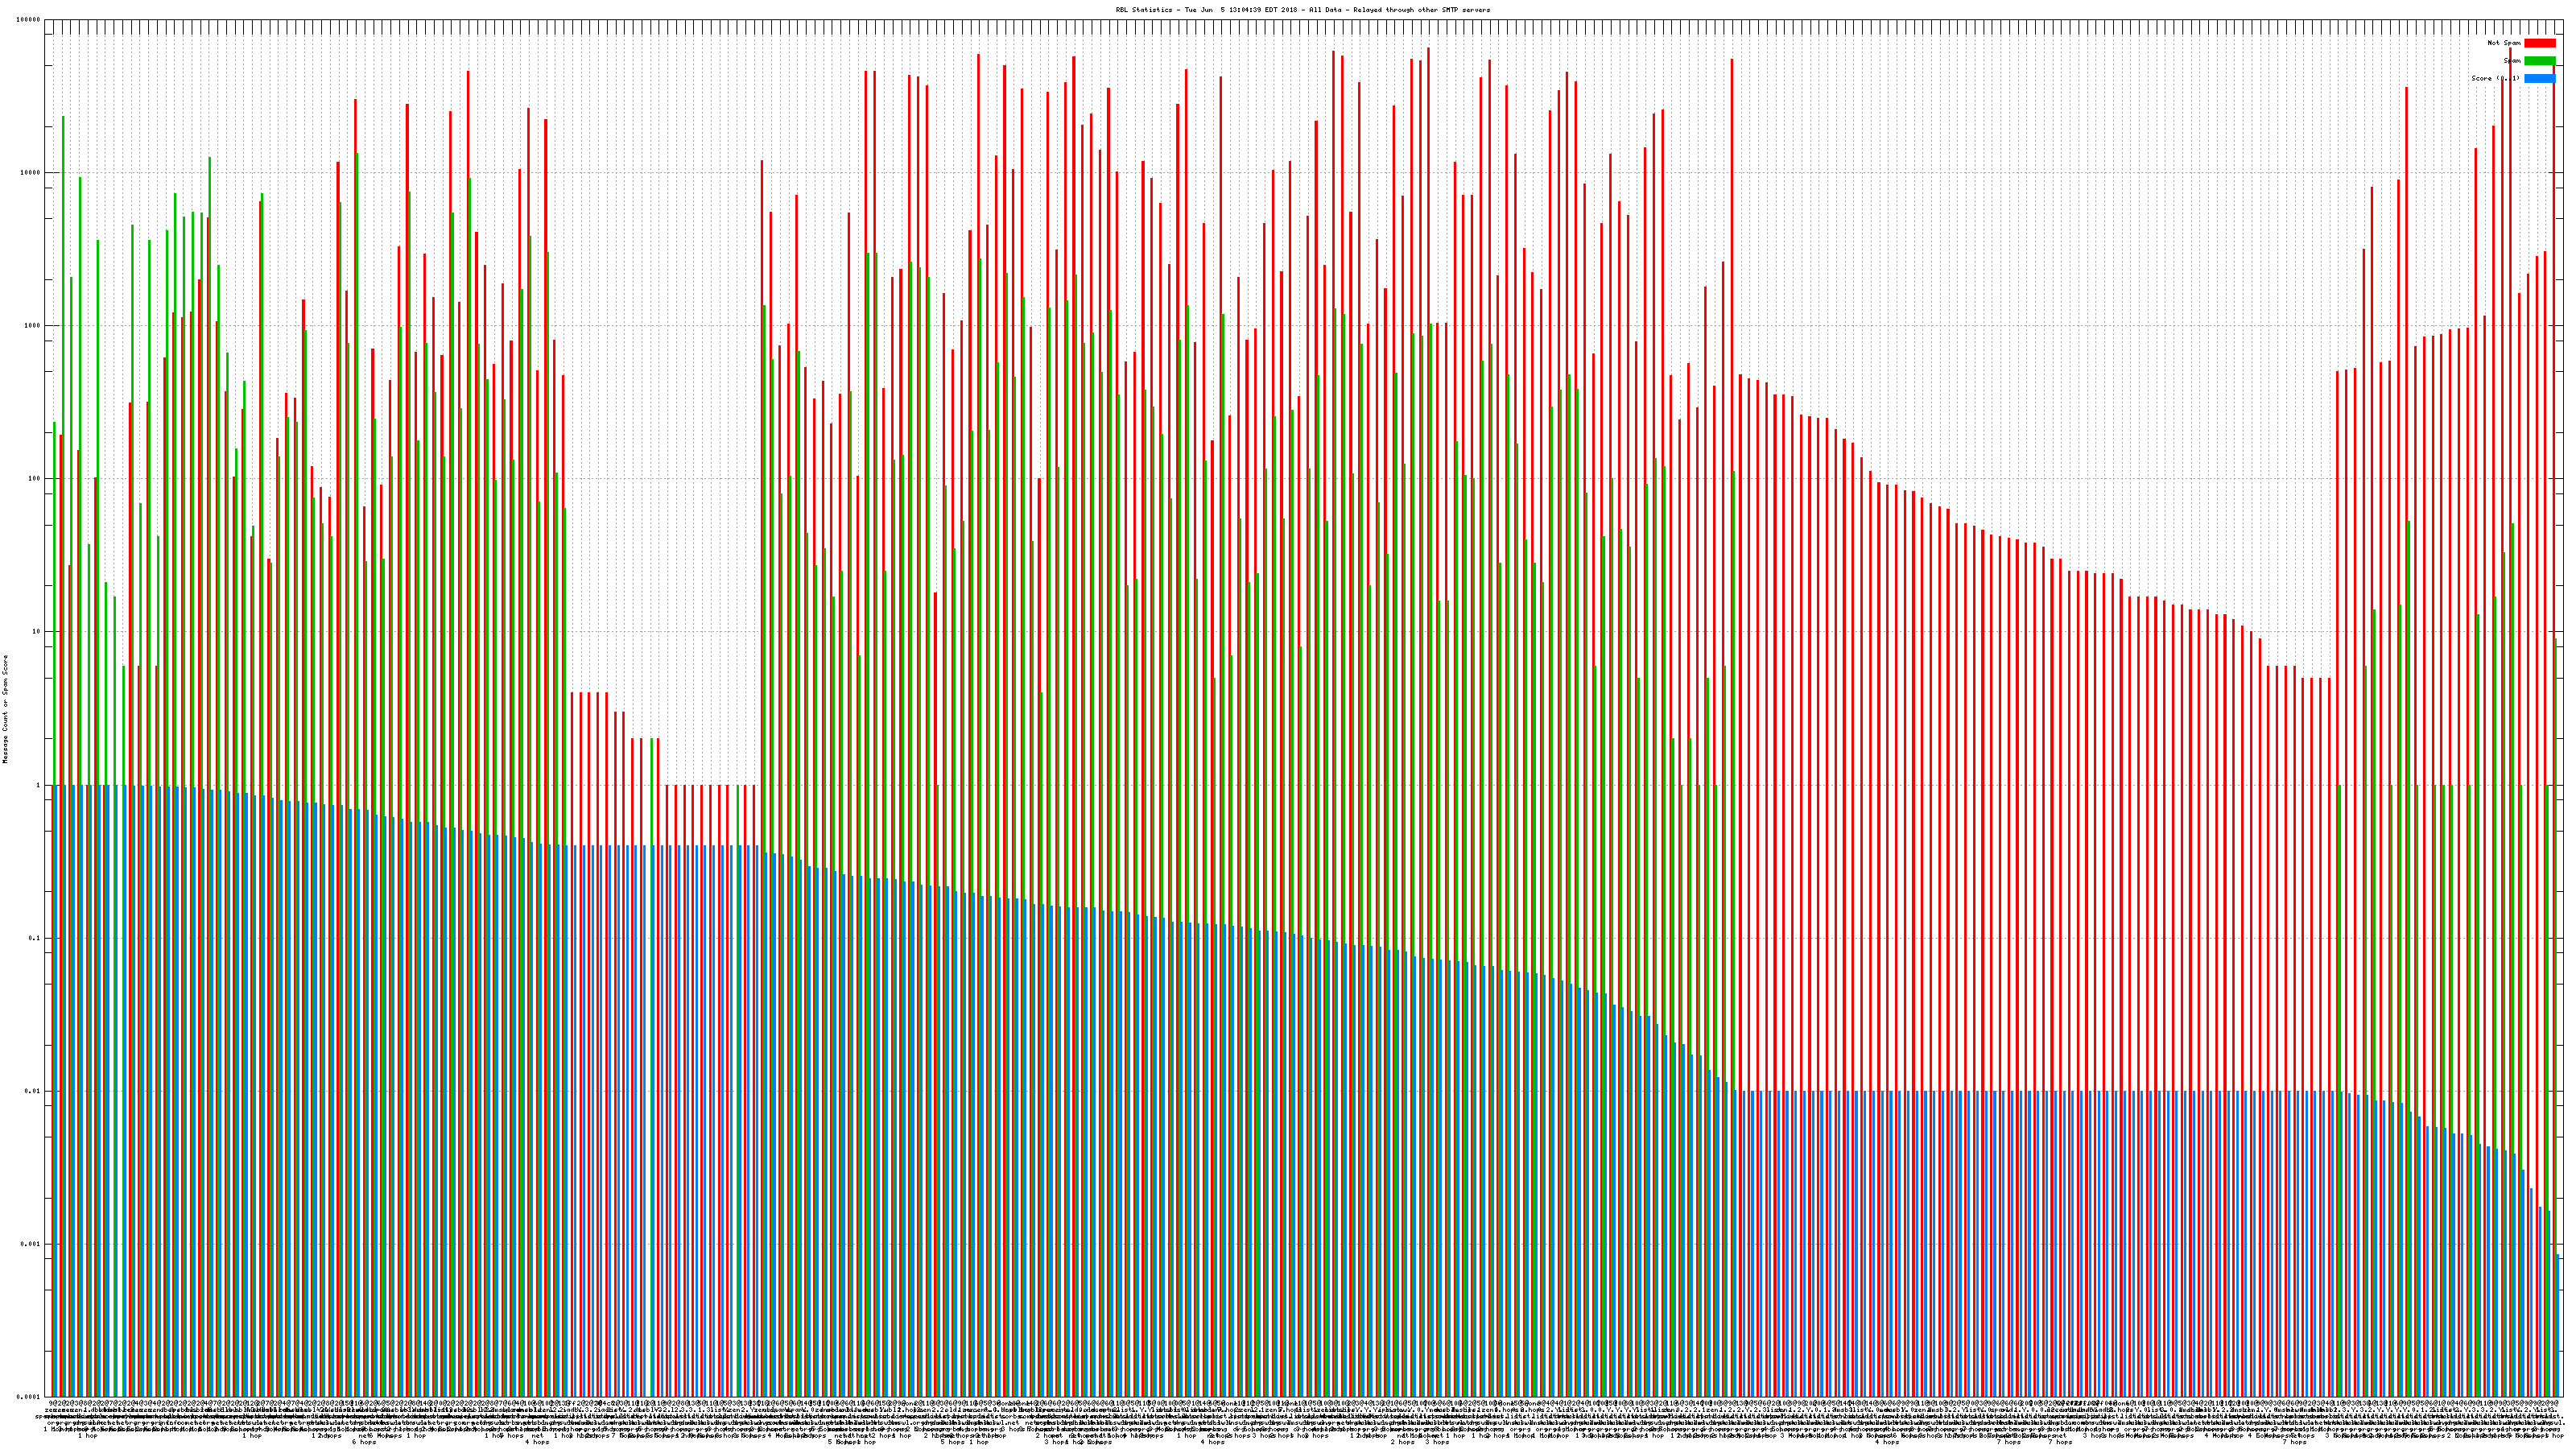Click the 0.01 y-axis tick label

[33, 1091]
